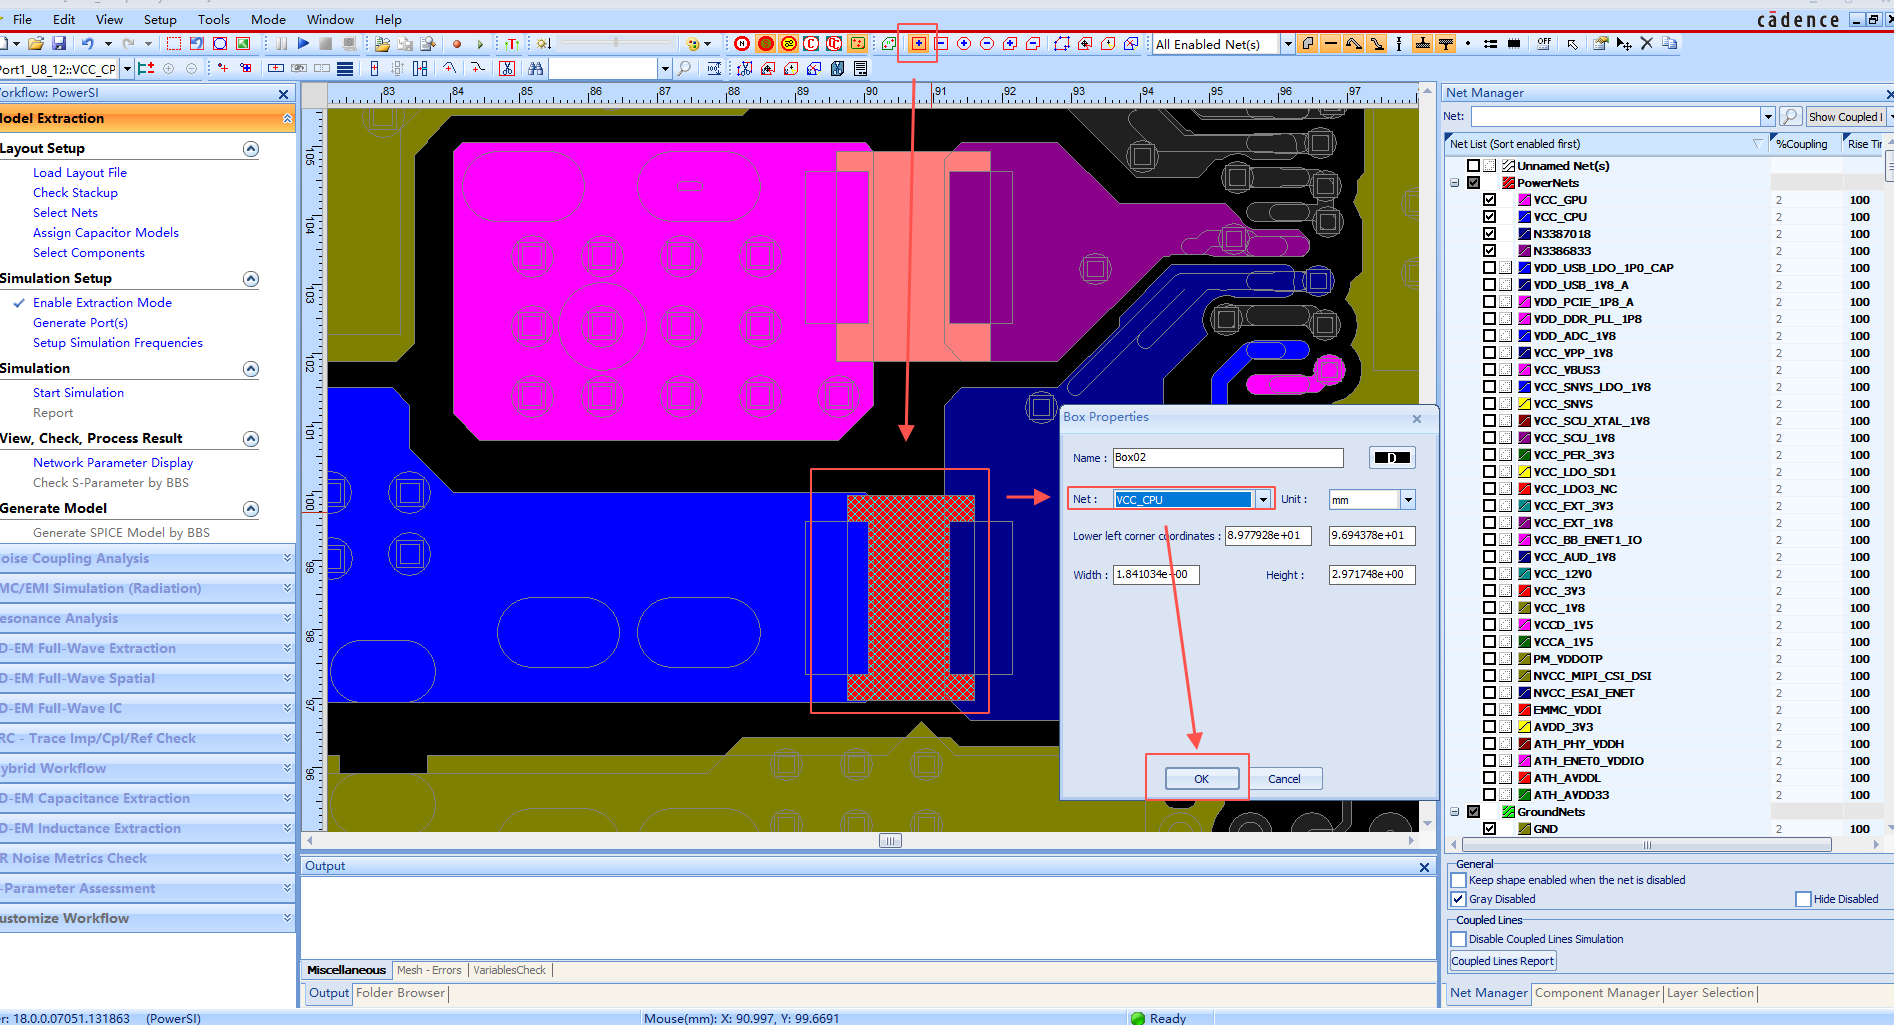
Task: Click the canvas horizontal scrollbar thumb
Action: [x=890, y=841]
